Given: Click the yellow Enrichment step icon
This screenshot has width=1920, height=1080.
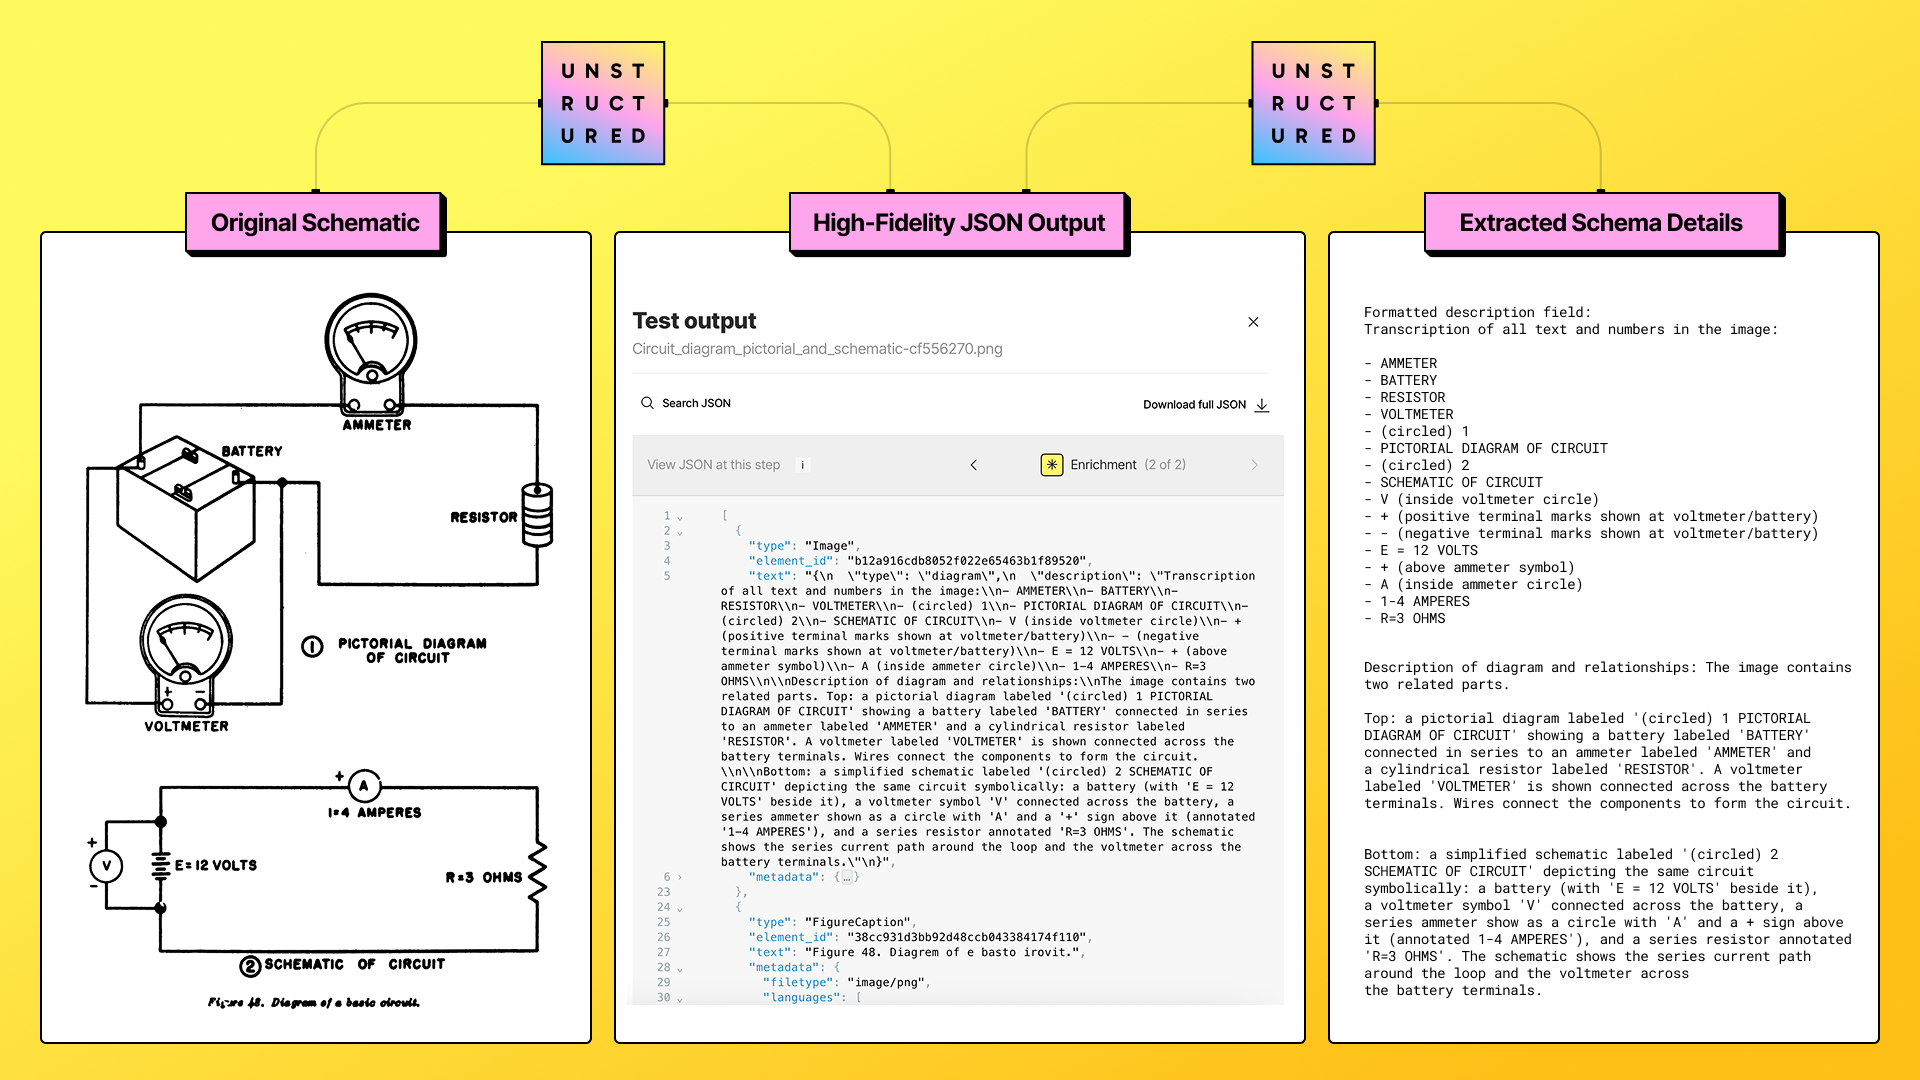Looking at the screenshot, I should (x=1051, y=465).
